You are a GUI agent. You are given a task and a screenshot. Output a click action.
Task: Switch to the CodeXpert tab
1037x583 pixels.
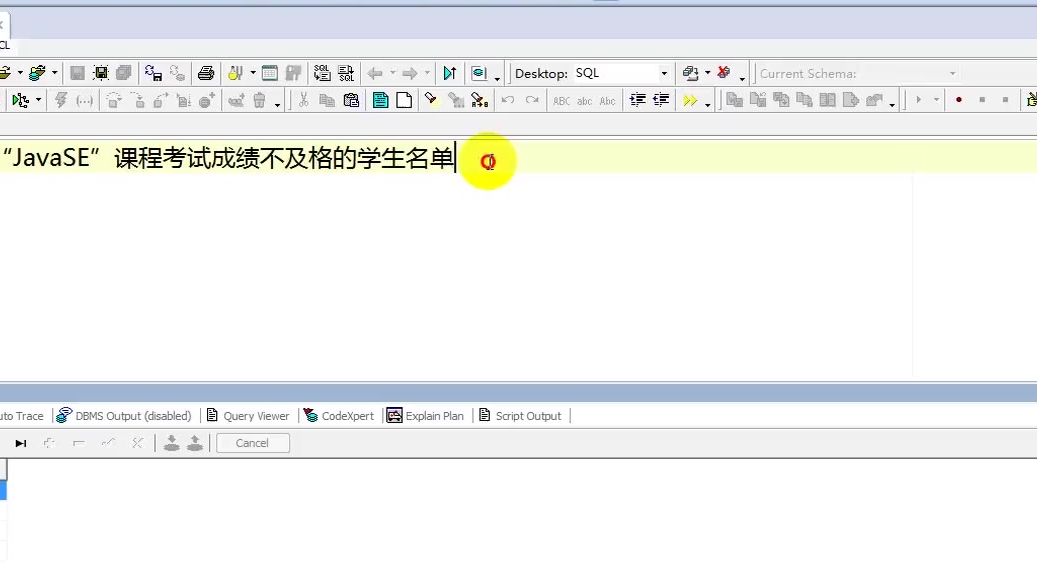(339, 416)
